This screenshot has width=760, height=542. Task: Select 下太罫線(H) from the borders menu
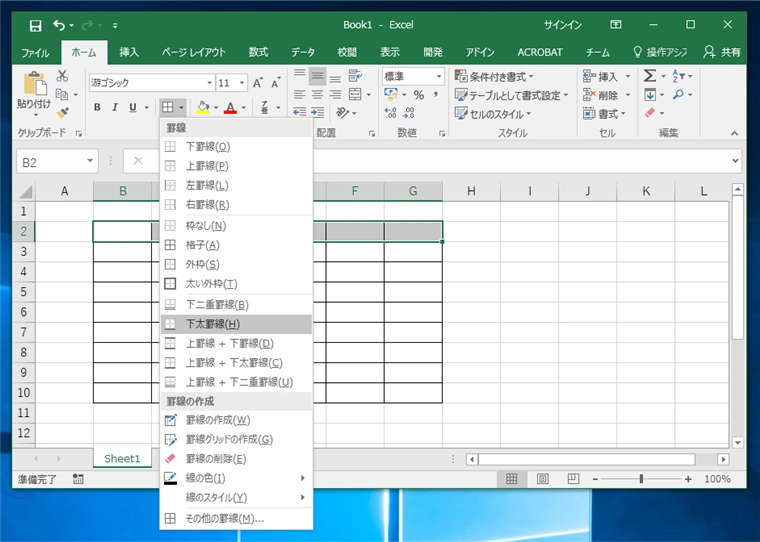236,324
